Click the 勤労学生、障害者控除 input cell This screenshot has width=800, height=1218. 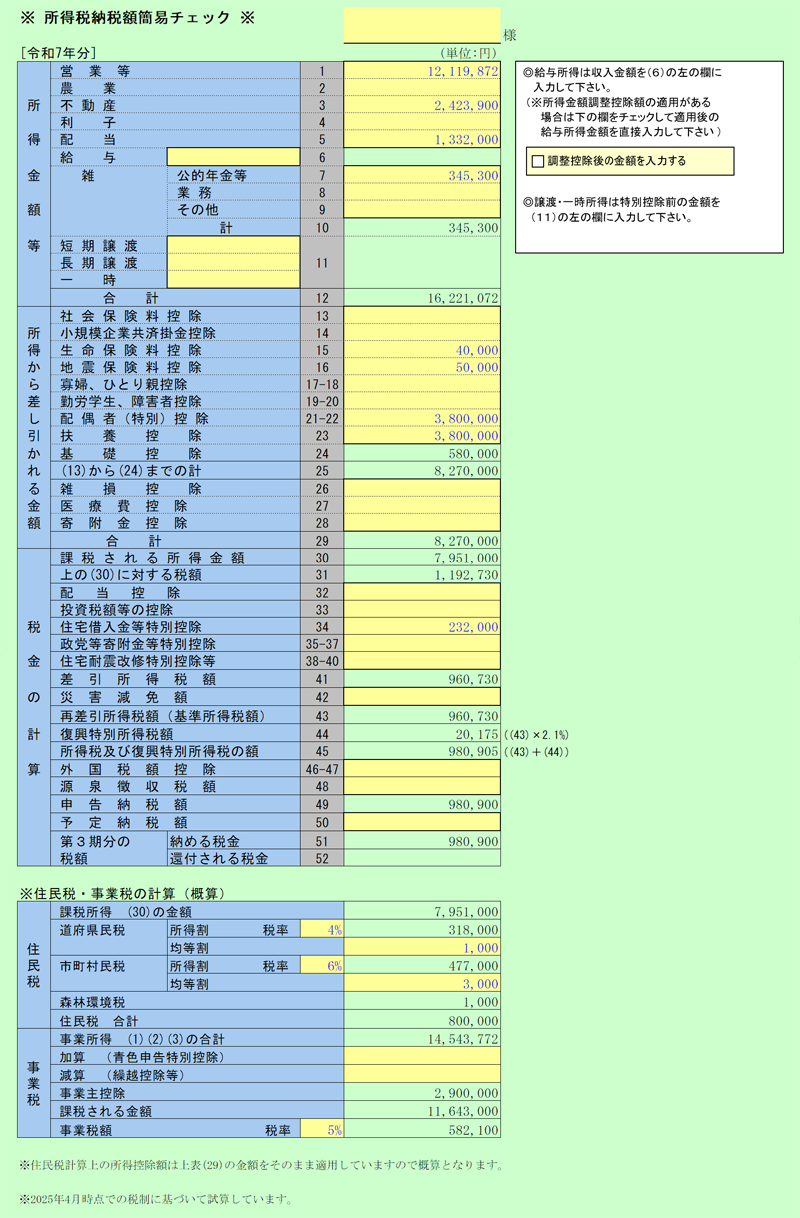(422, 402)
